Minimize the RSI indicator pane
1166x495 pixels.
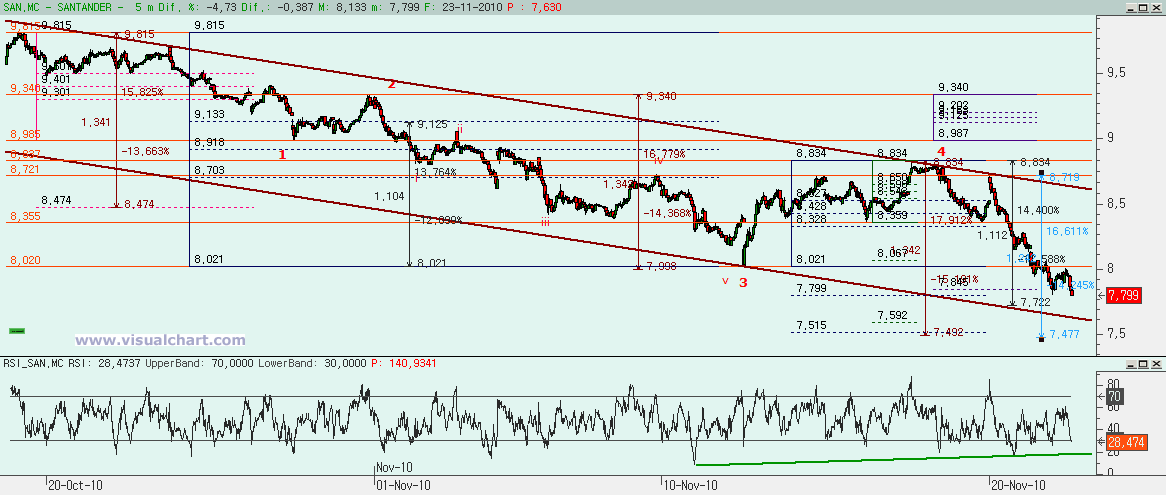click(x=1130, y=364)
